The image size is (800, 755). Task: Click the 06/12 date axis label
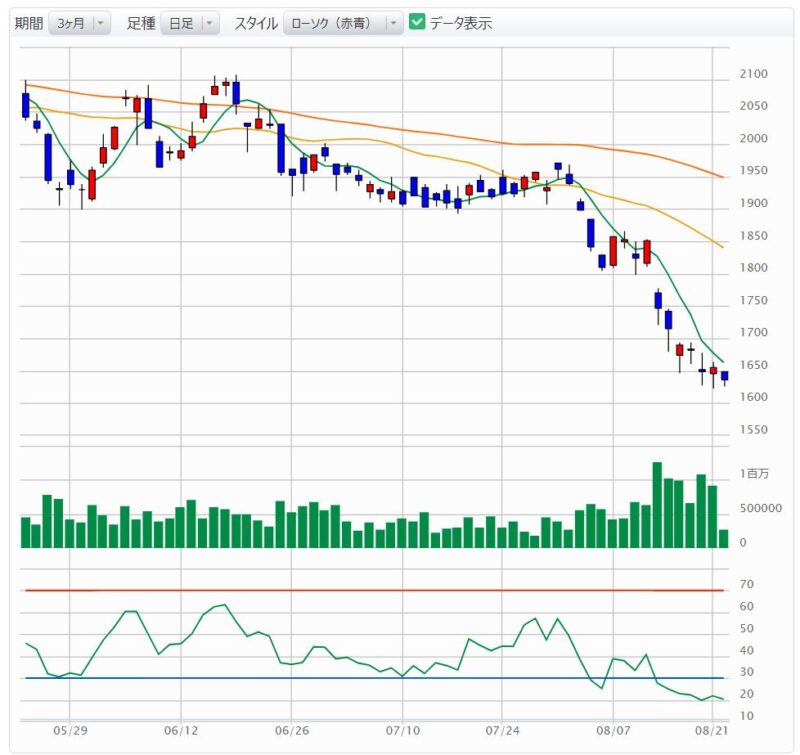click(x=181, y=731)
